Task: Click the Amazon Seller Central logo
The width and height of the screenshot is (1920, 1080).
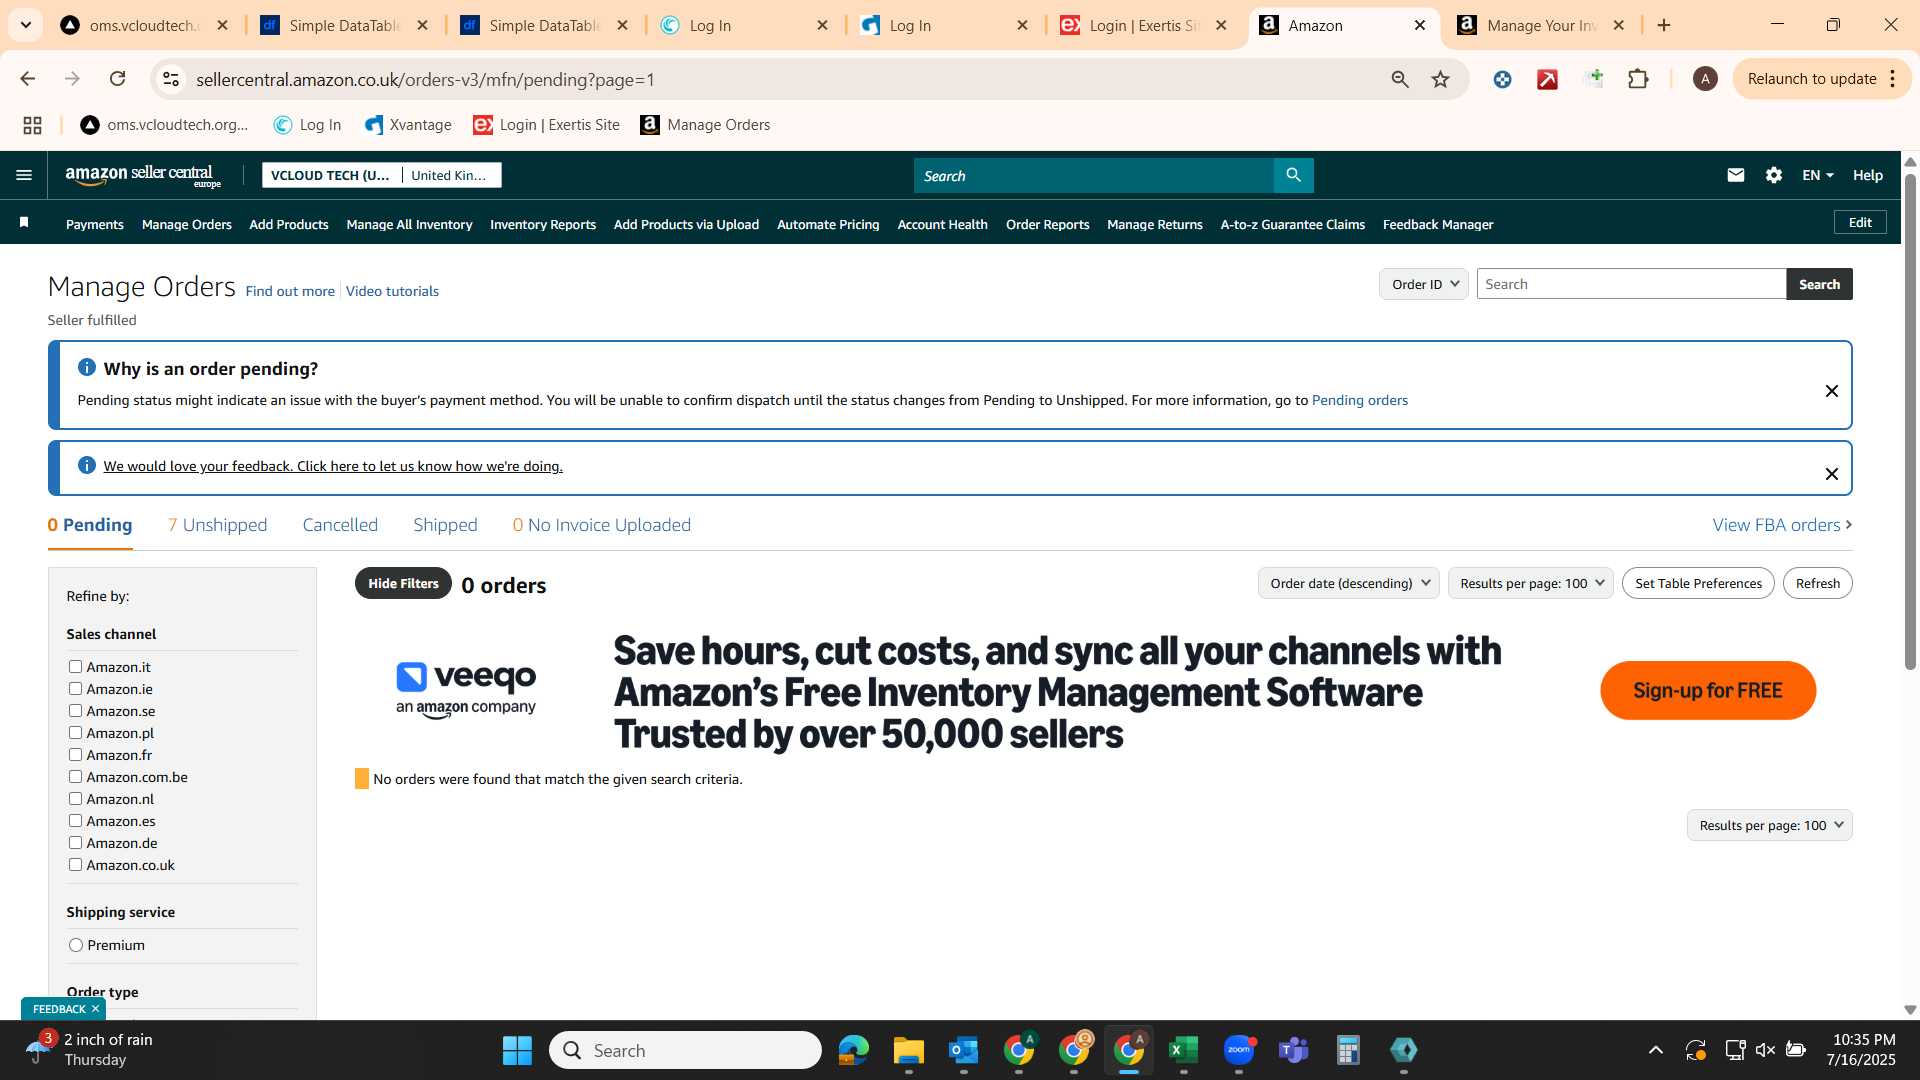Action: pyautogui.click(x=143, y=176)
